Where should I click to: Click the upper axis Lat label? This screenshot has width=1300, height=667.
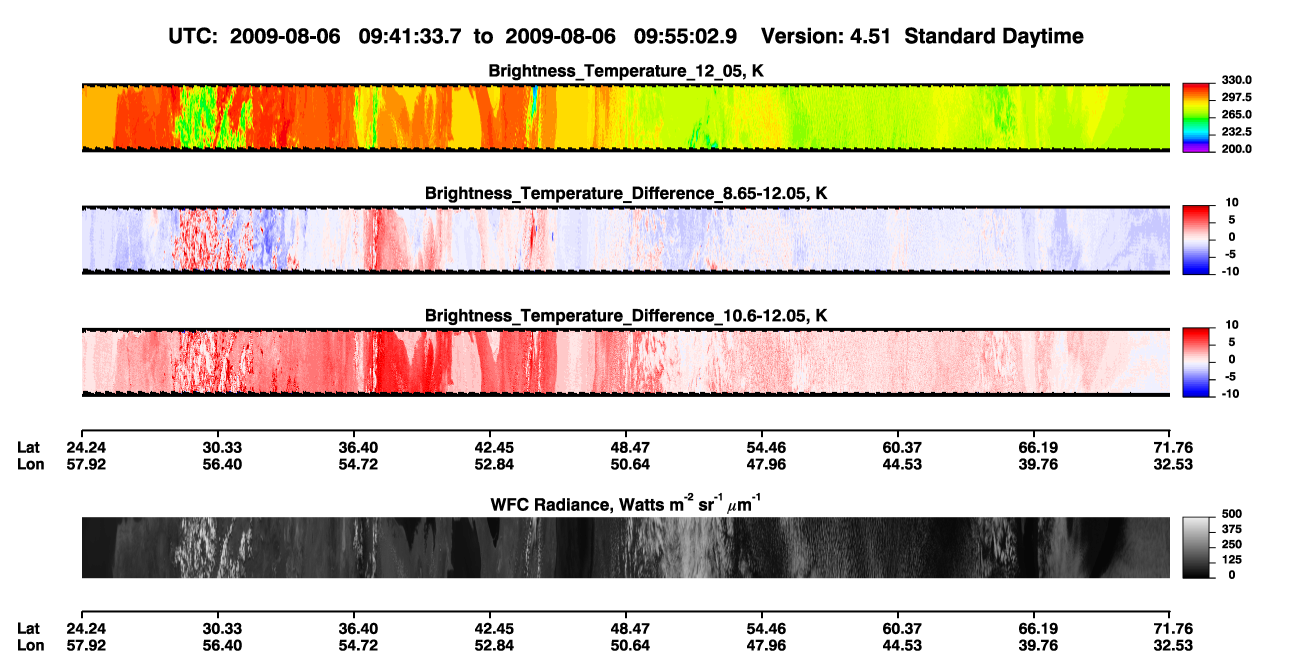[29, 447]
